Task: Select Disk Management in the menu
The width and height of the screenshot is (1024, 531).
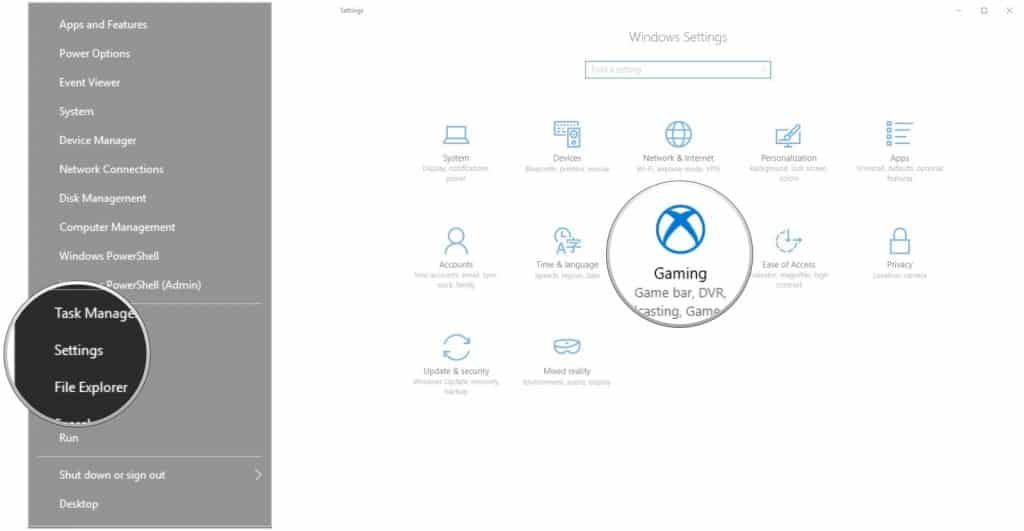Action: point(103,198)
